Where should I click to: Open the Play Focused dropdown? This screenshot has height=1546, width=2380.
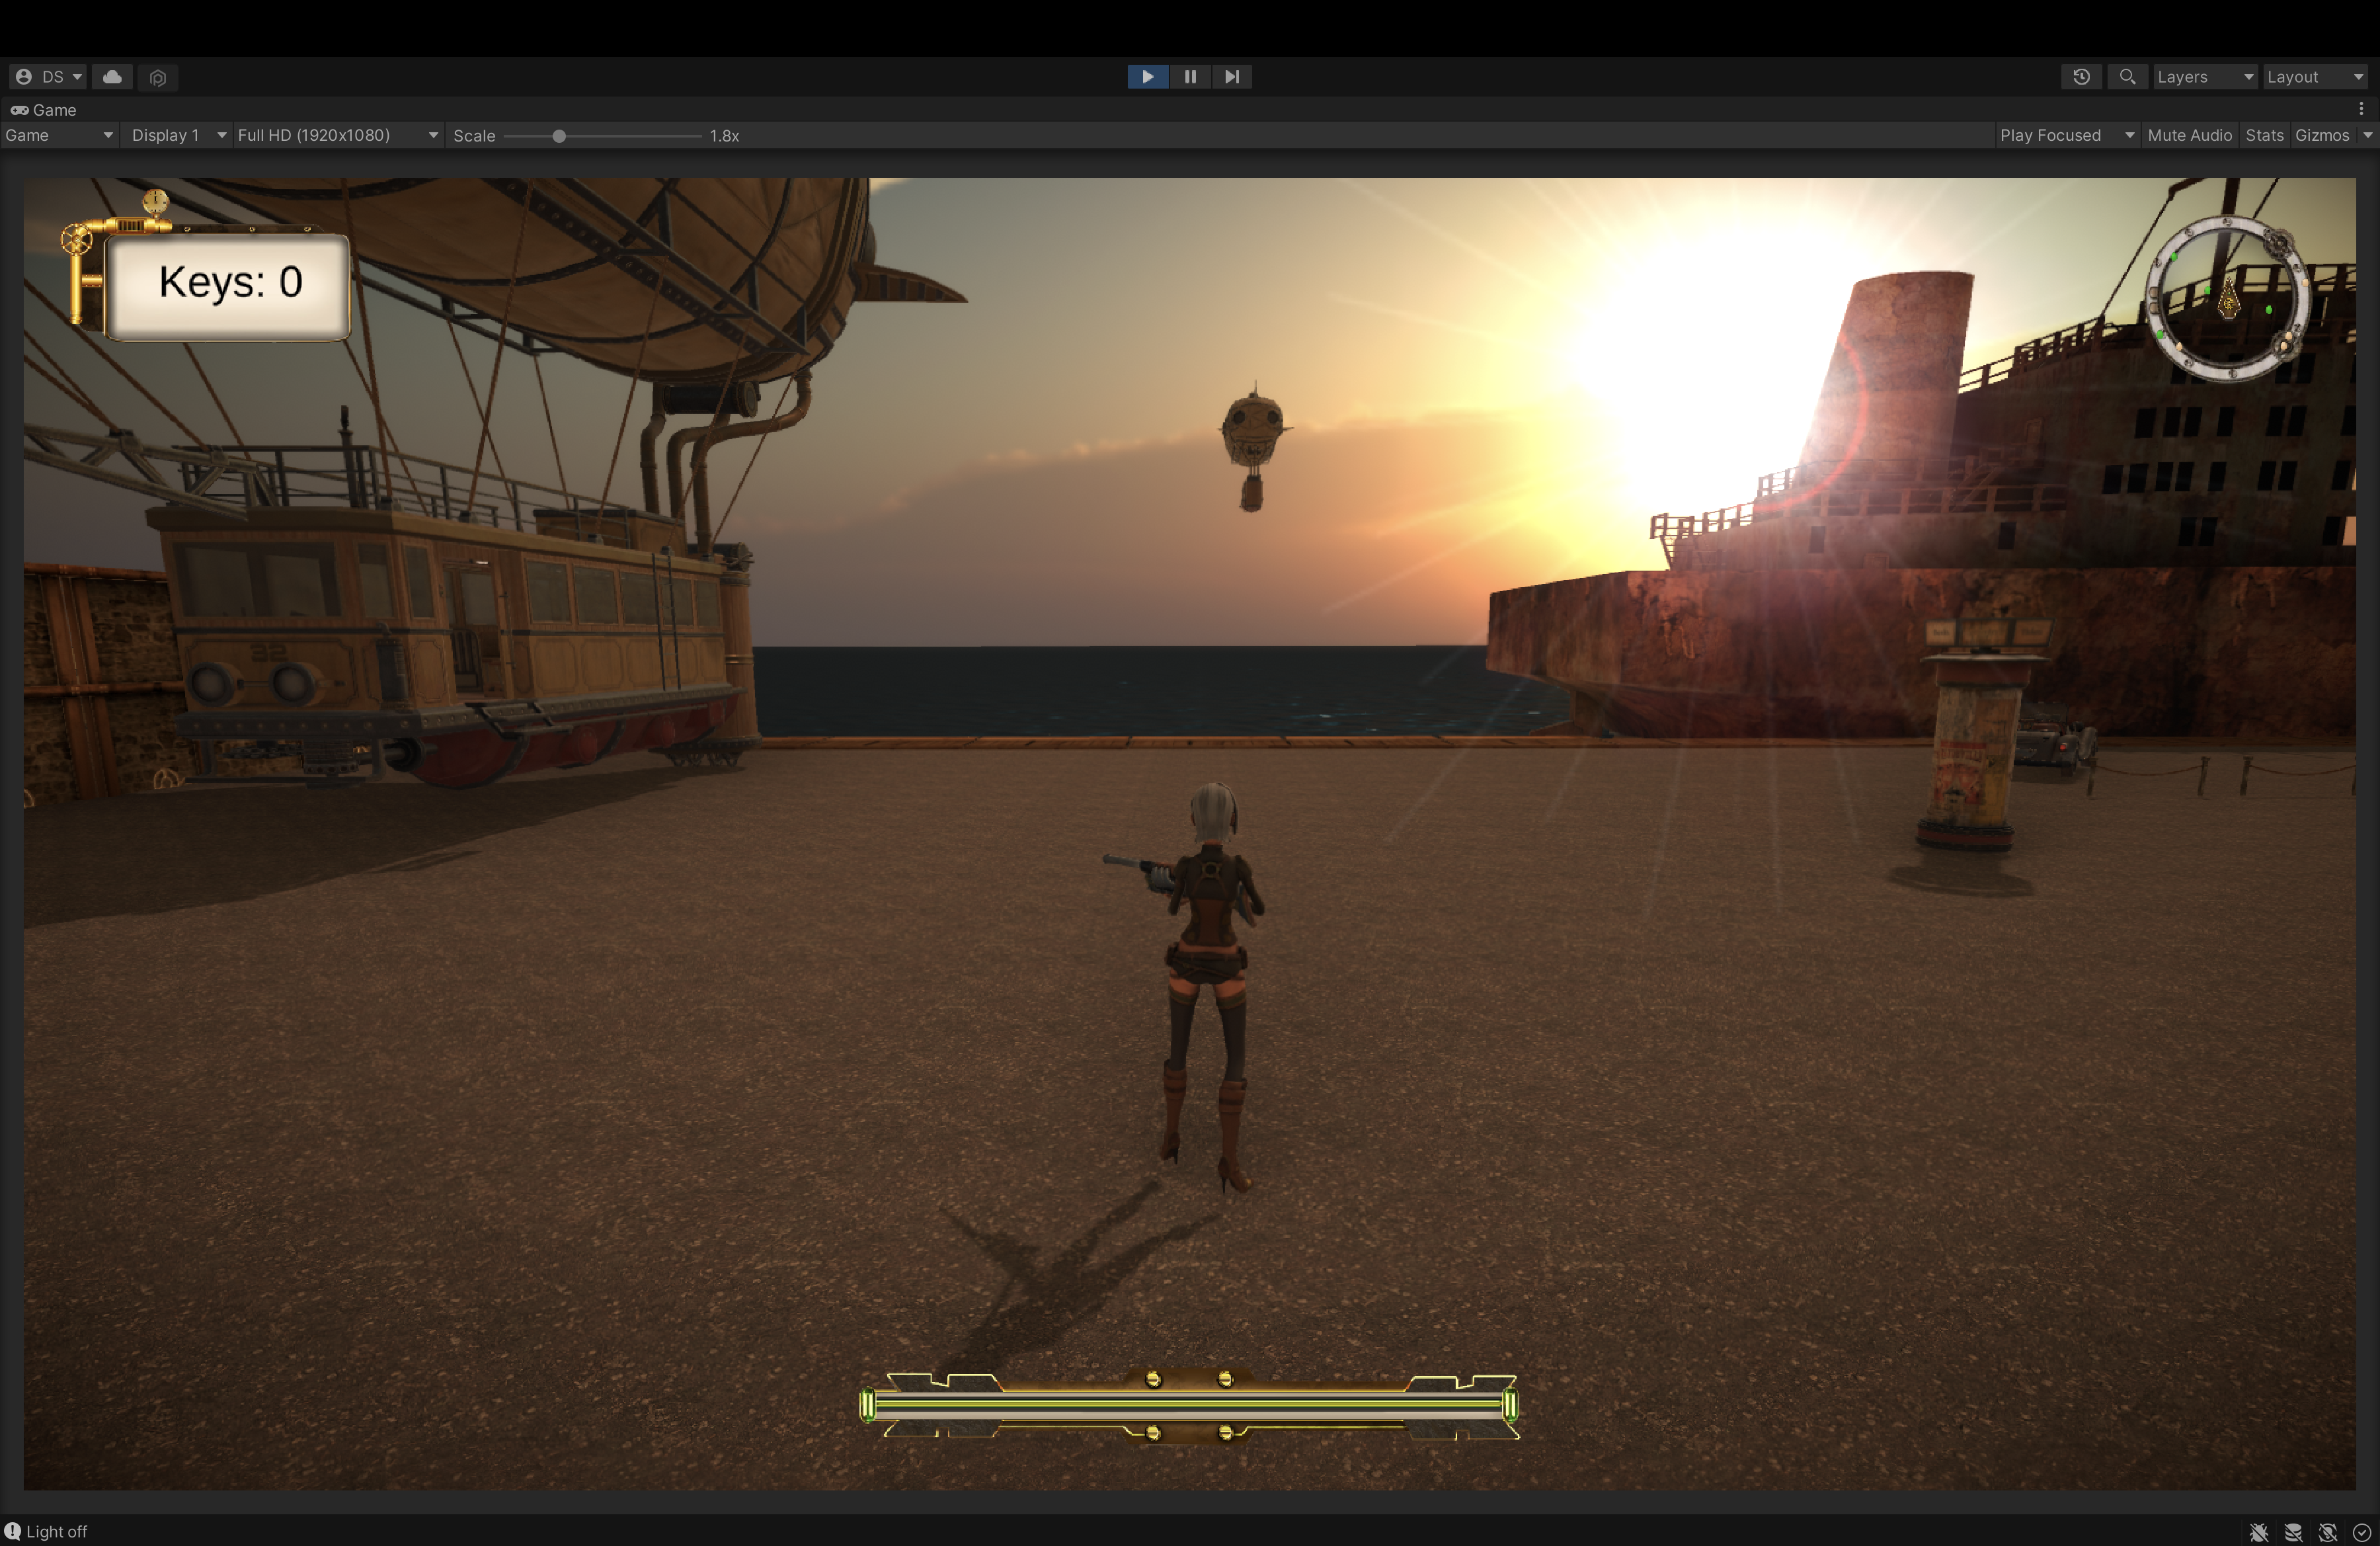pos(2066,135)
